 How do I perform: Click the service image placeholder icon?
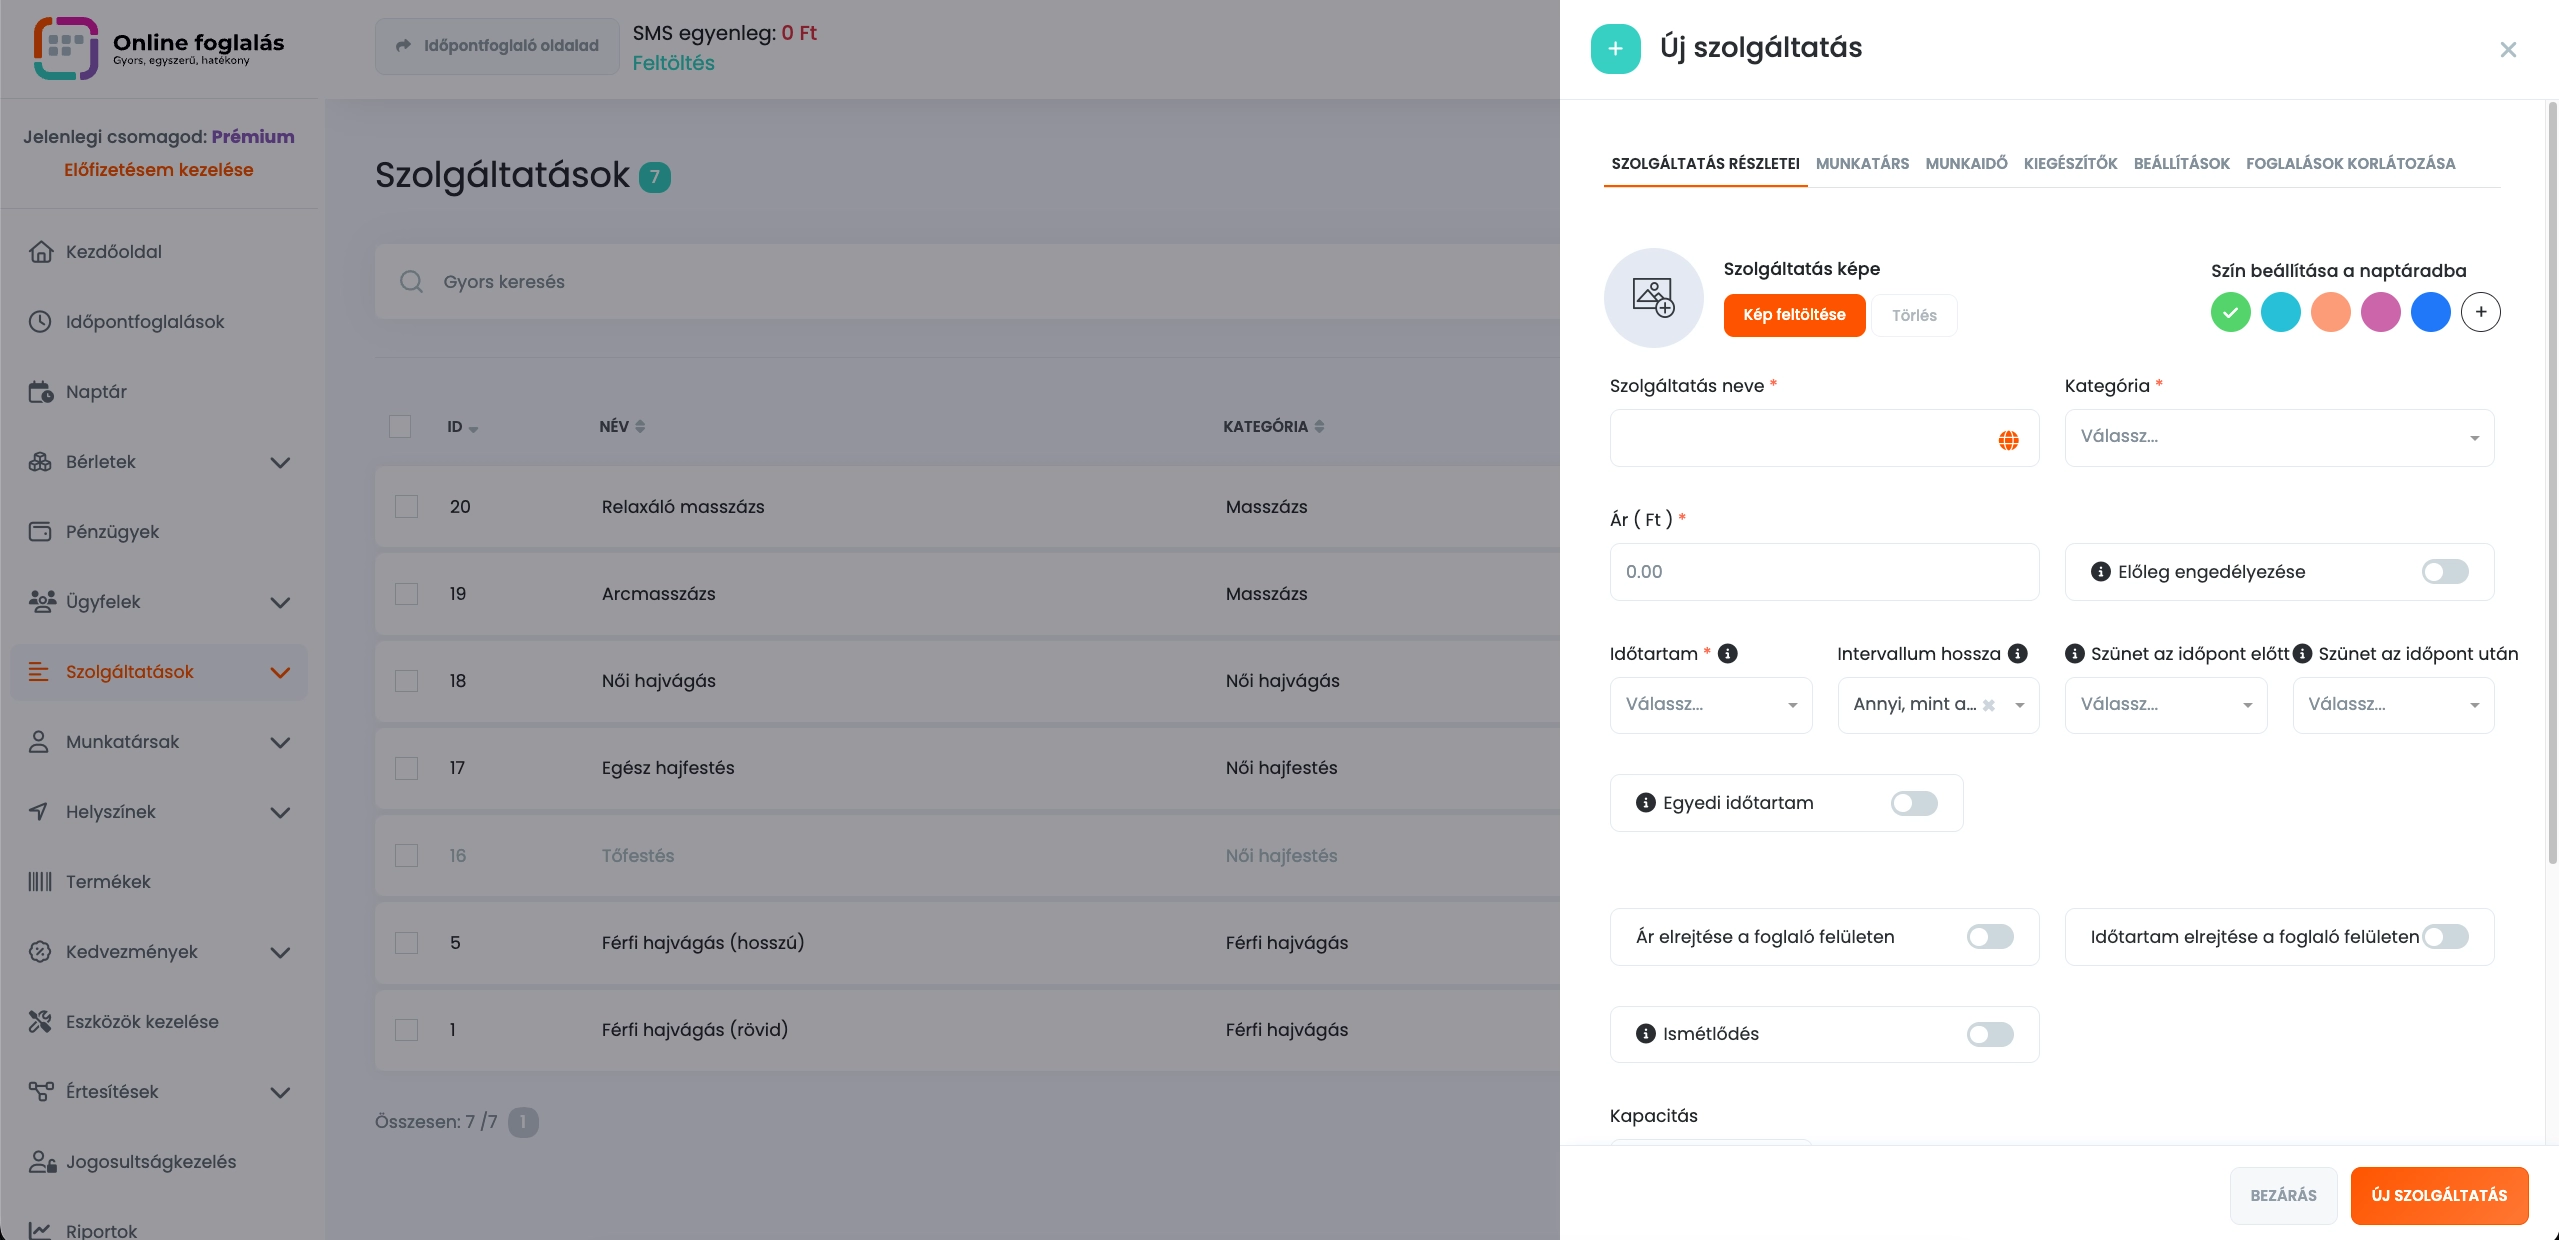[x=1653, y=298]
